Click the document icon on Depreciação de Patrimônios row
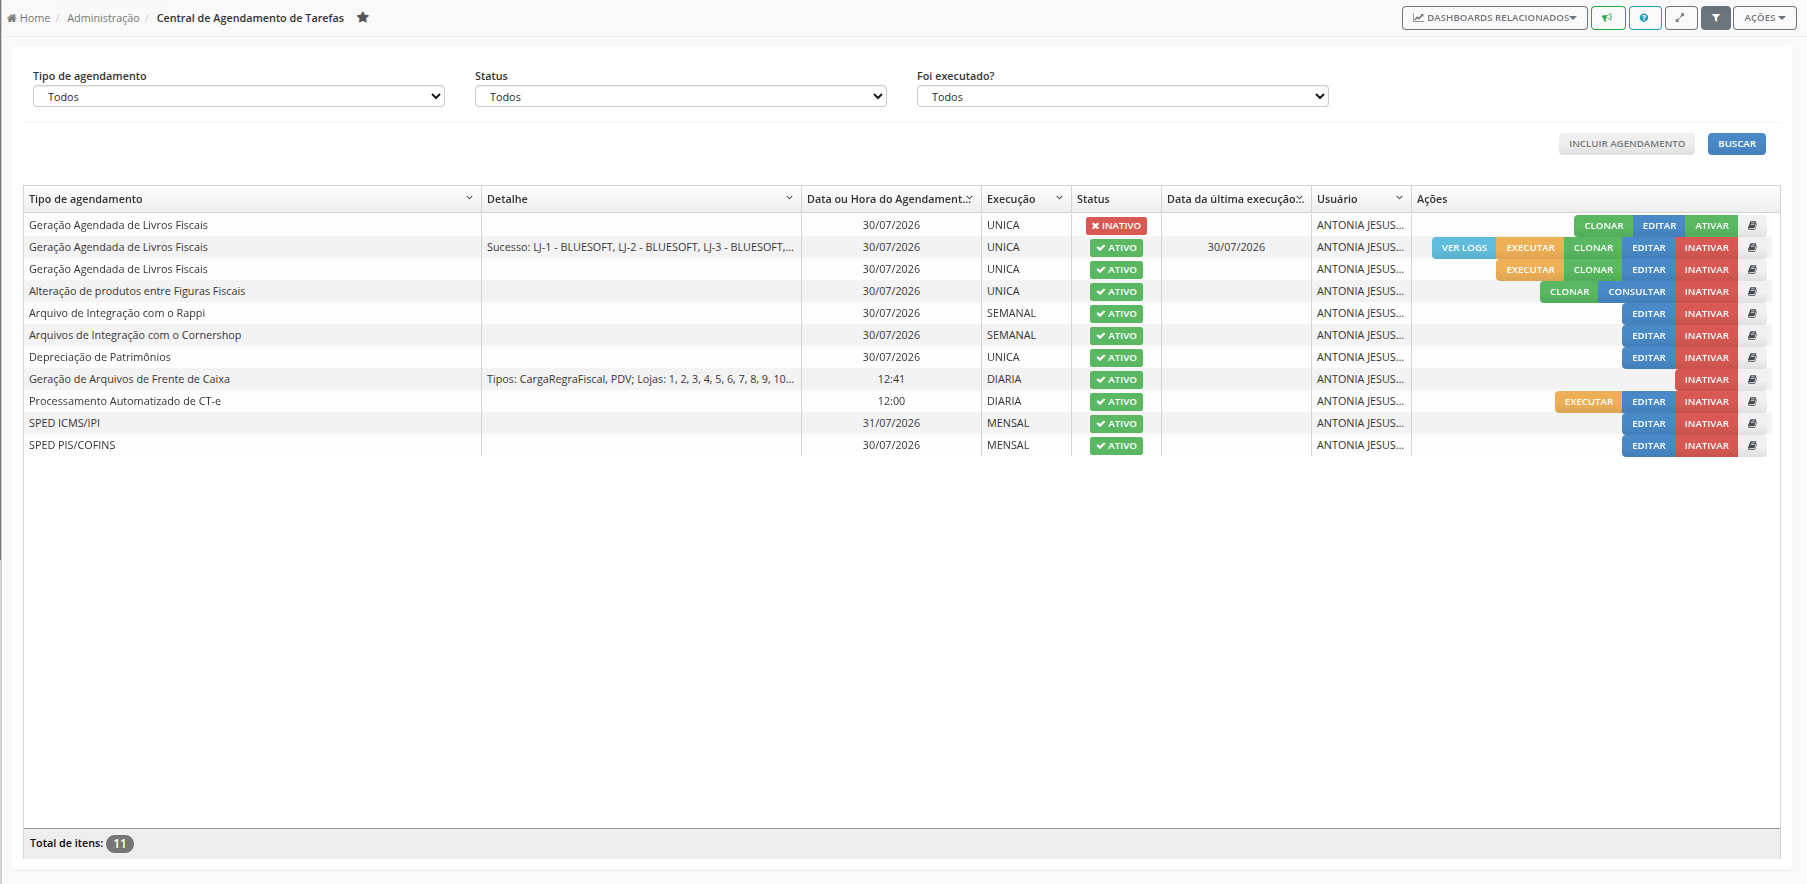1807x884 pixels. click(1752, 358)
